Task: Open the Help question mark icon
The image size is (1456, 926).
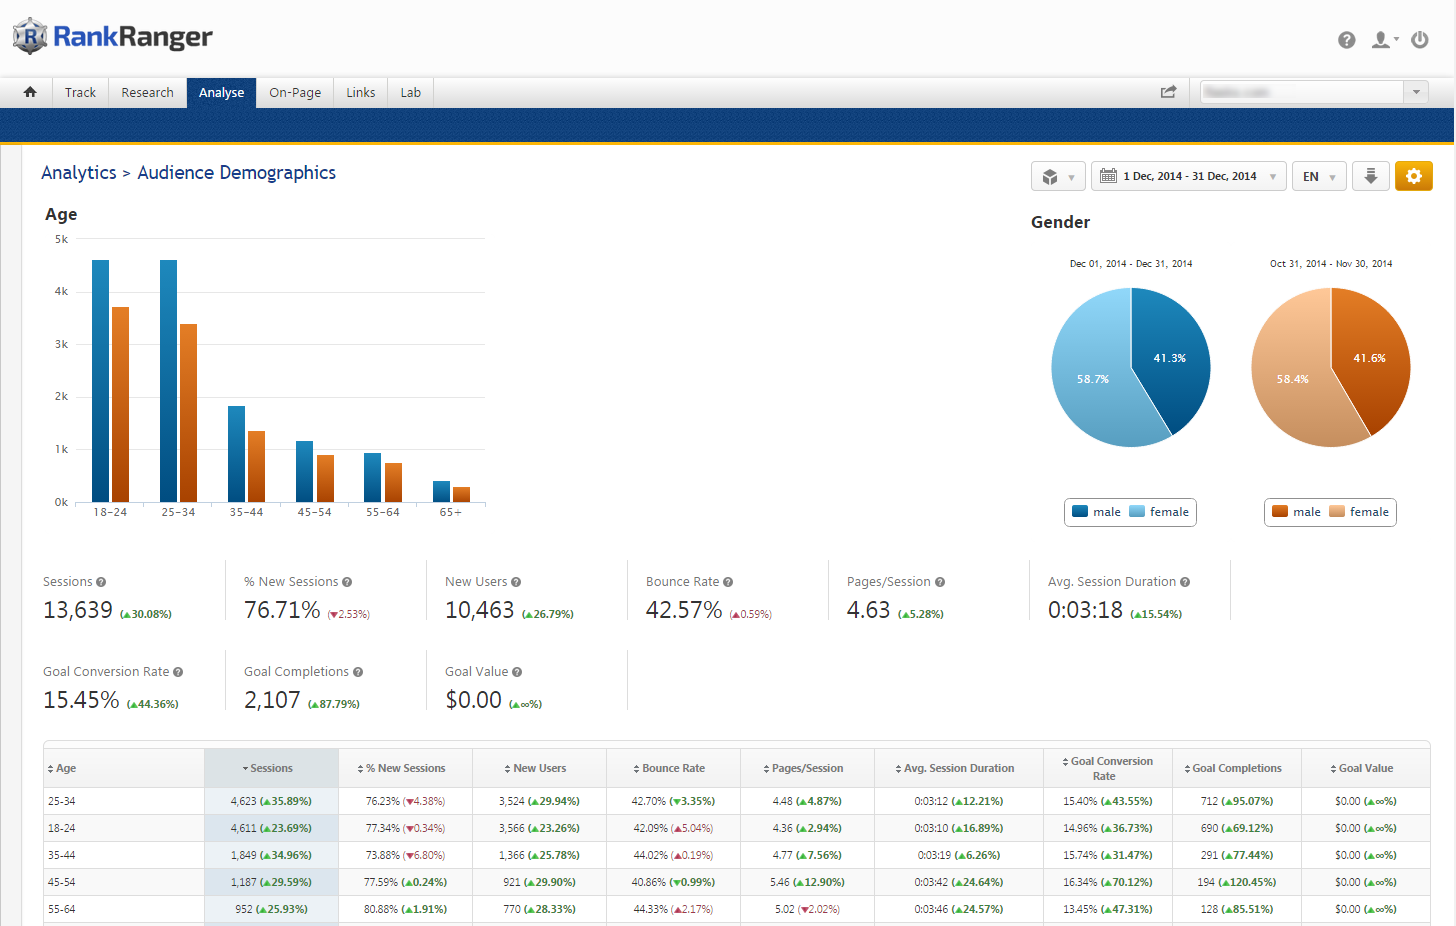Action: coord(1346,40)
